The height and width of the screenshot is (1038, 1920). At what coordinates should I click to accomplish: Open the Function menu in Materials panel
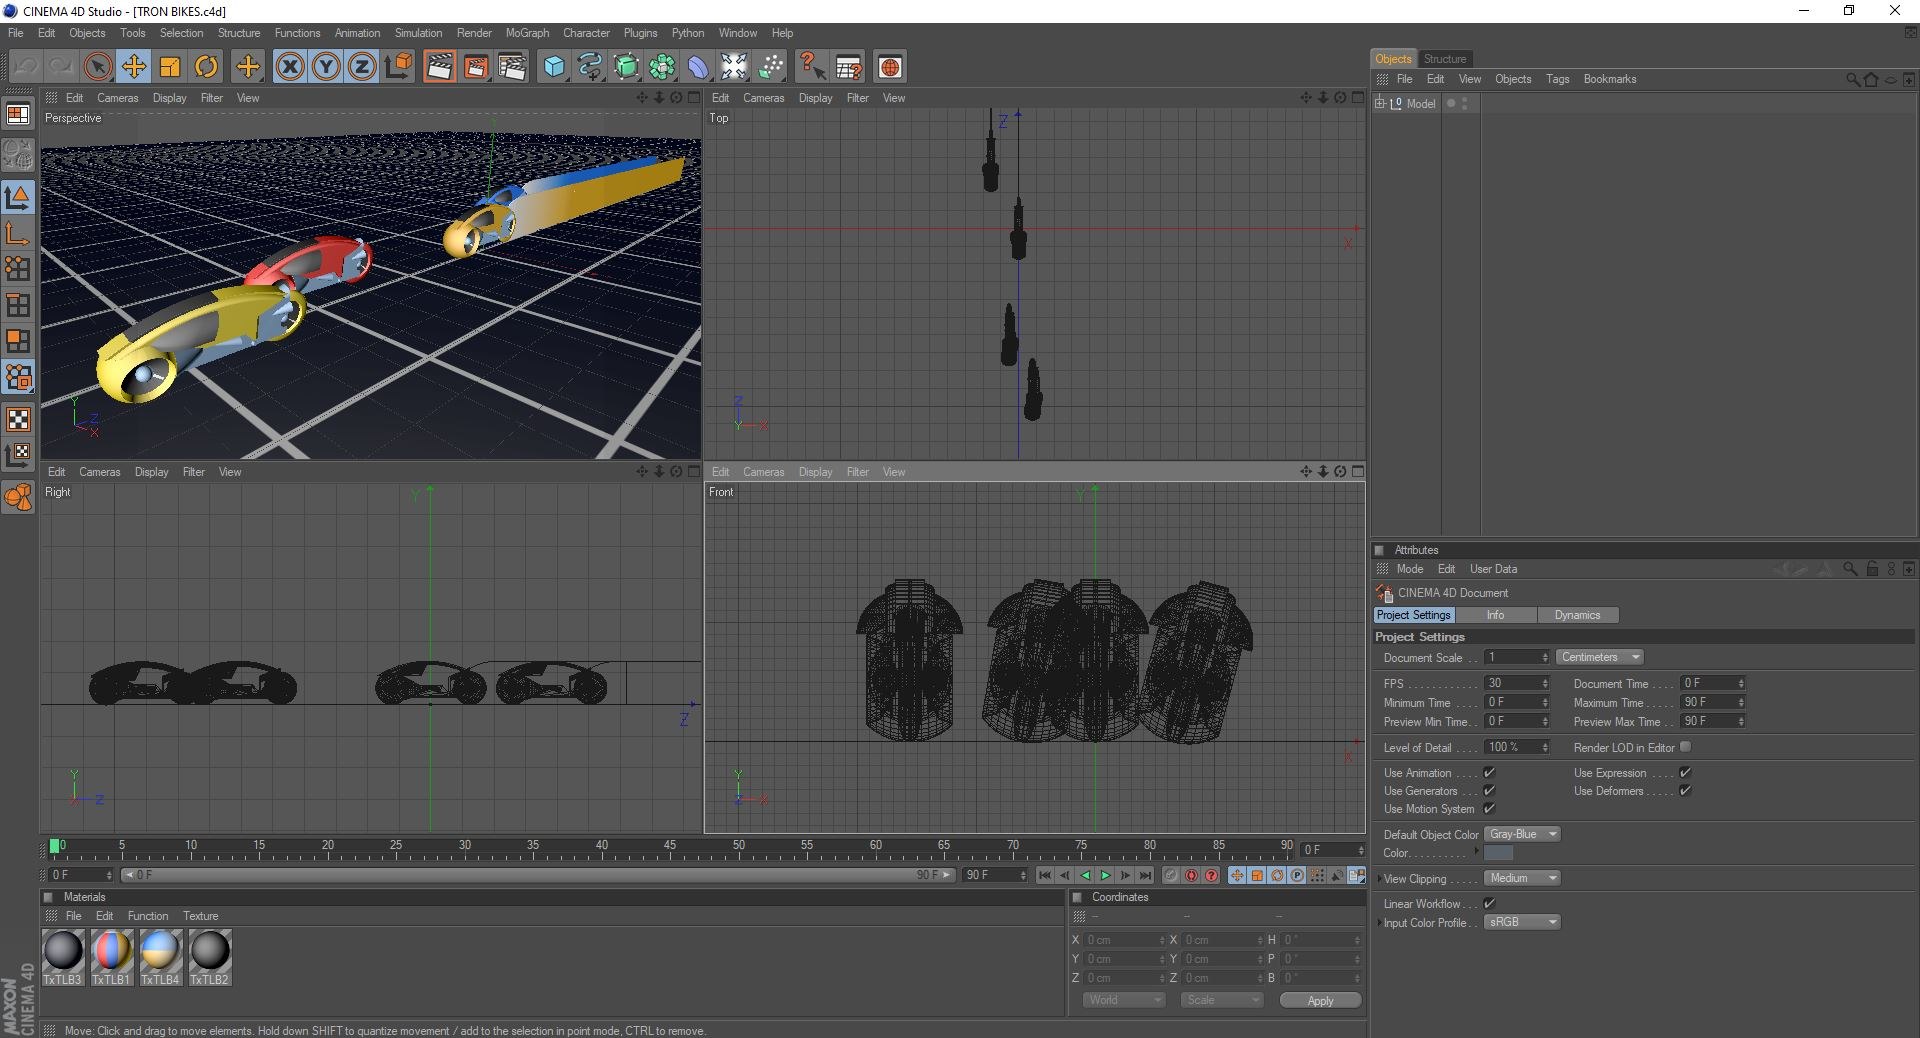[148, 916]
